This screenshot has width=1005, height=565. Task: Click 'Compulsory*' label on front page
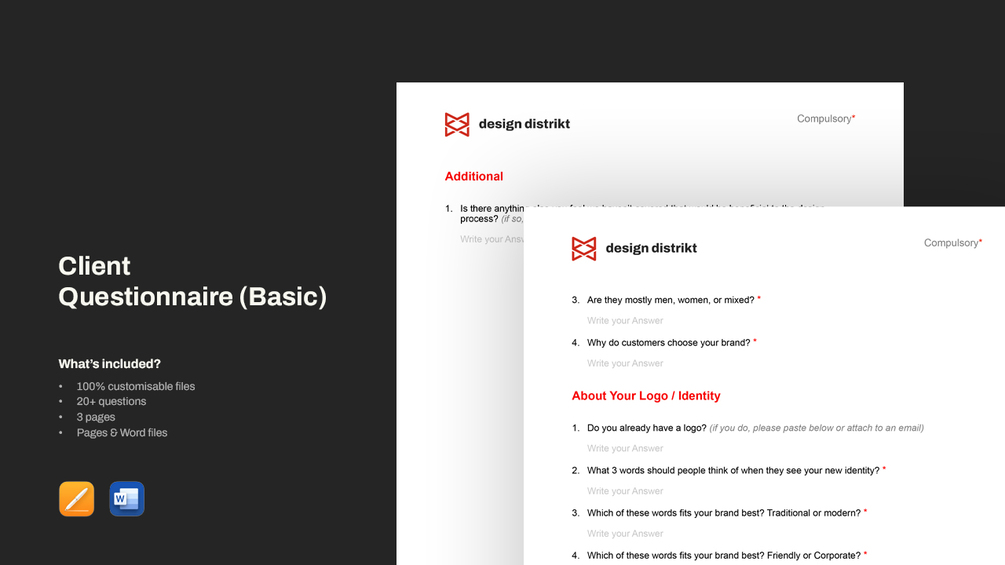click(953, 243)
